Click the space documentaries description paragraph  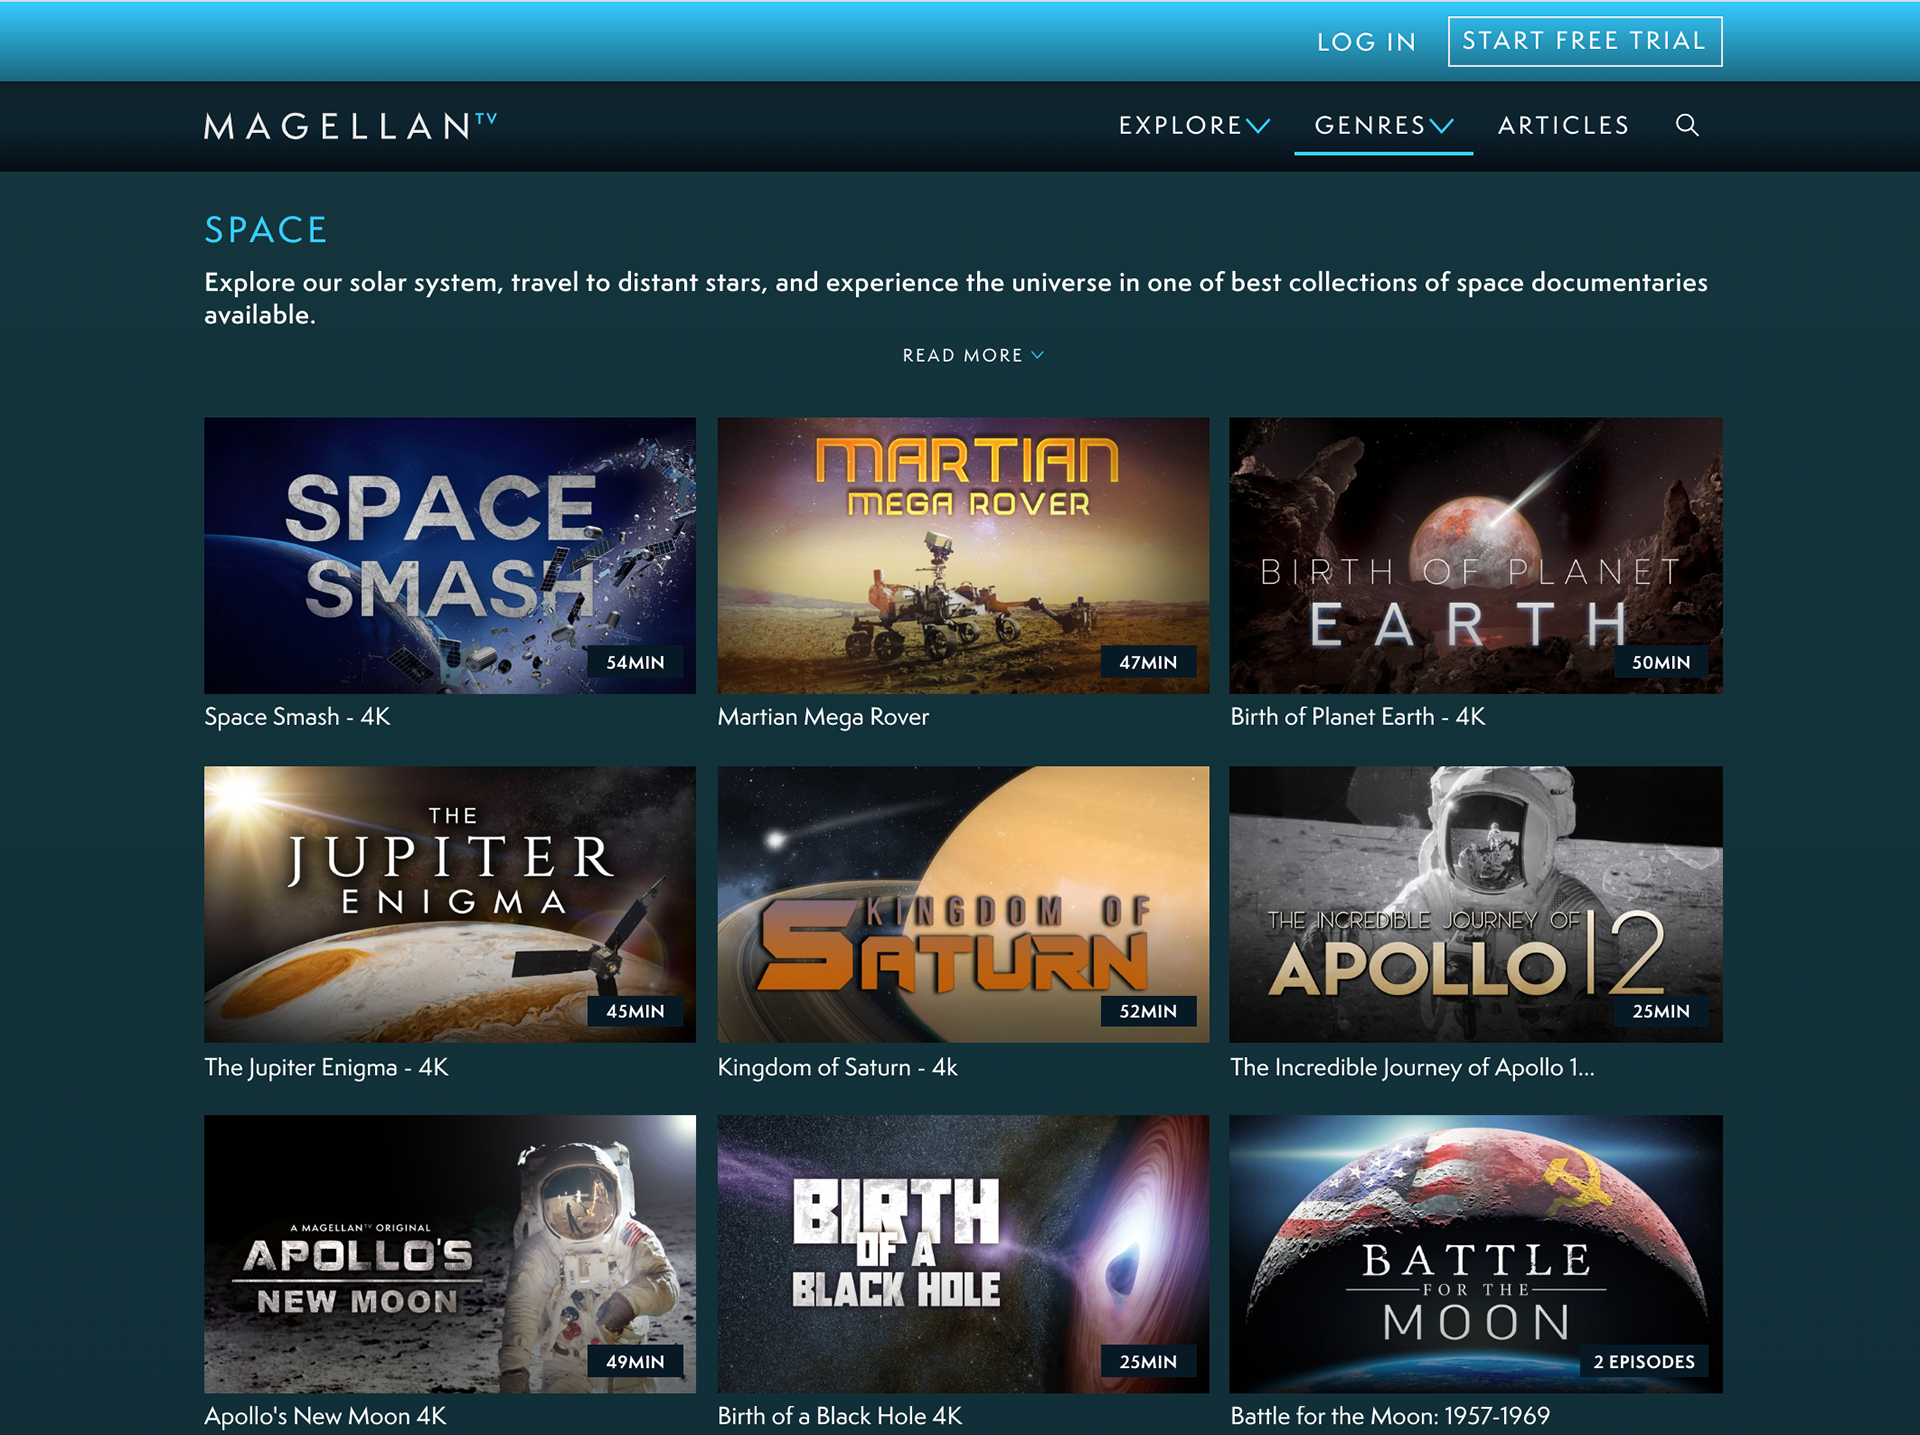click(956, 298)
